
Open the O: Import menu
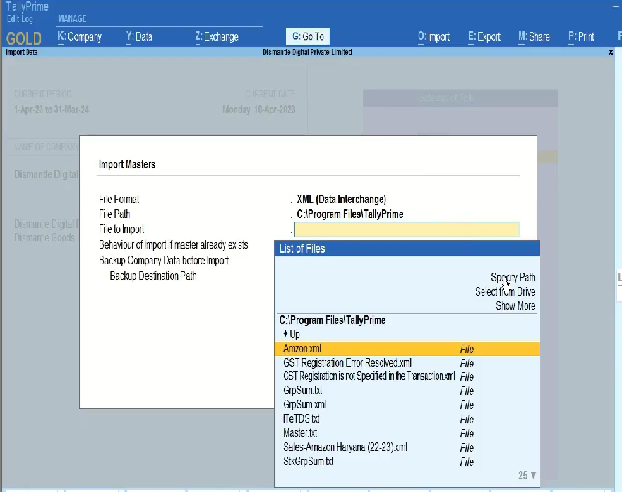point(434,37)
